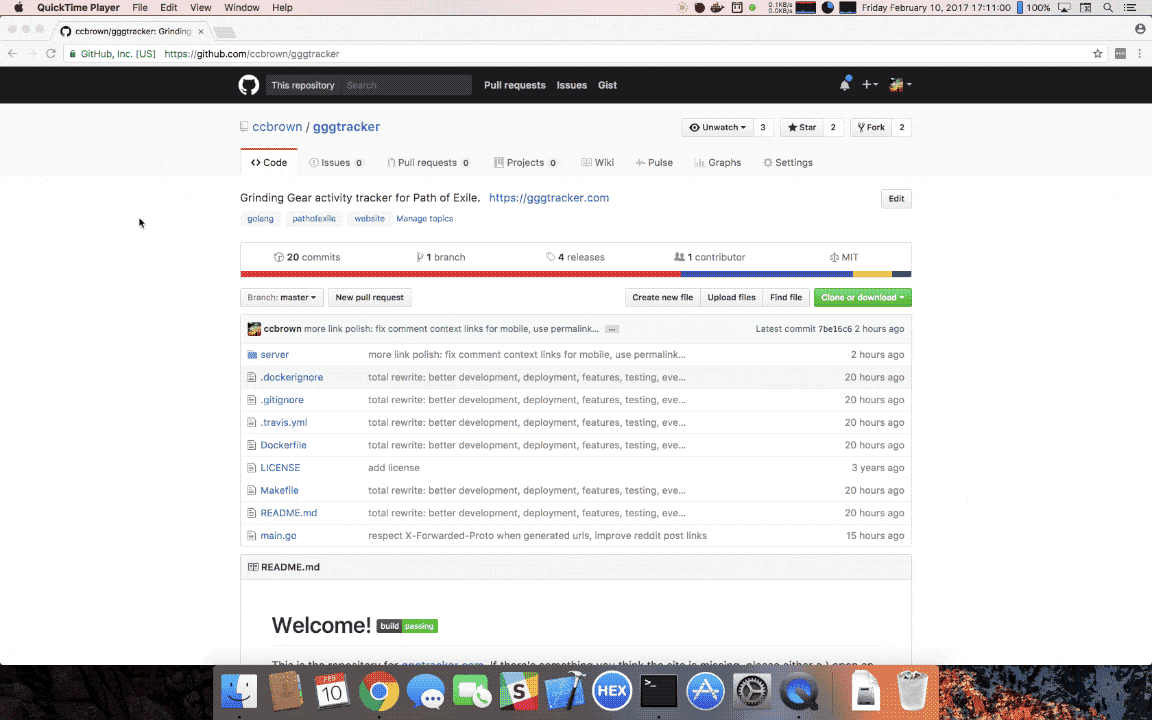This screenshot has width=1152, height=720.
Task: Open the 4 releases link
Action: [575, 257]
